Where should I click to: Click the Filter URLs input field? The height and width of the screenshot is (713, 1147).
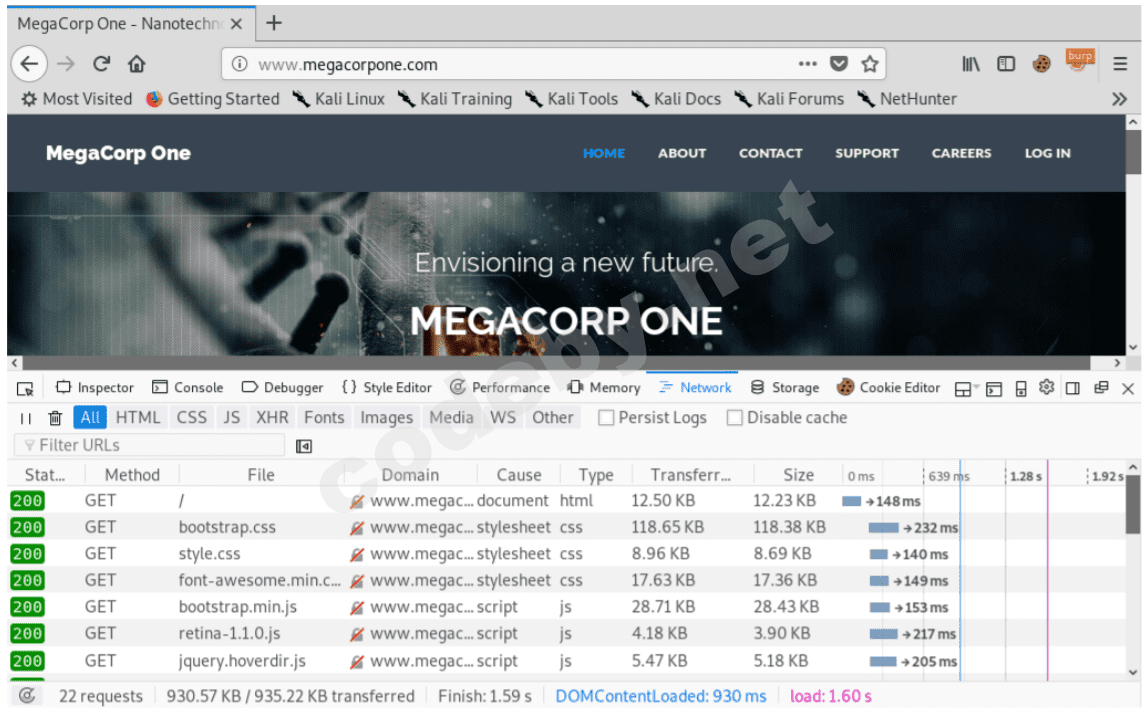click(x=149, y=445)
